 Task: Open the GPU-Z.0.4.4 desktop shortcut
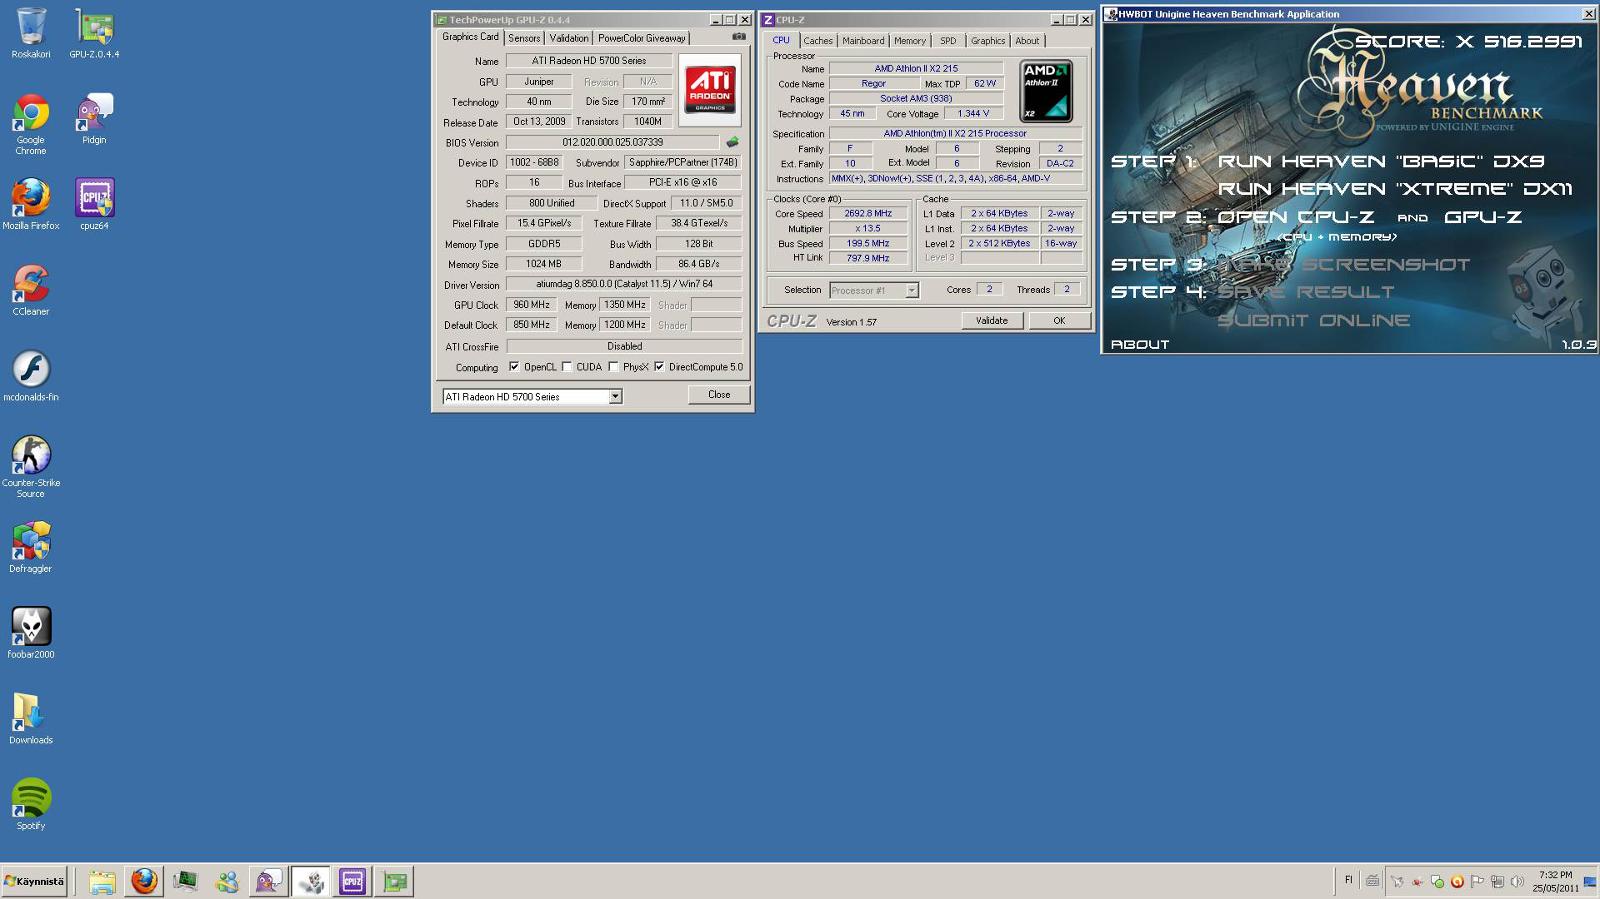[x=94, y=33]
